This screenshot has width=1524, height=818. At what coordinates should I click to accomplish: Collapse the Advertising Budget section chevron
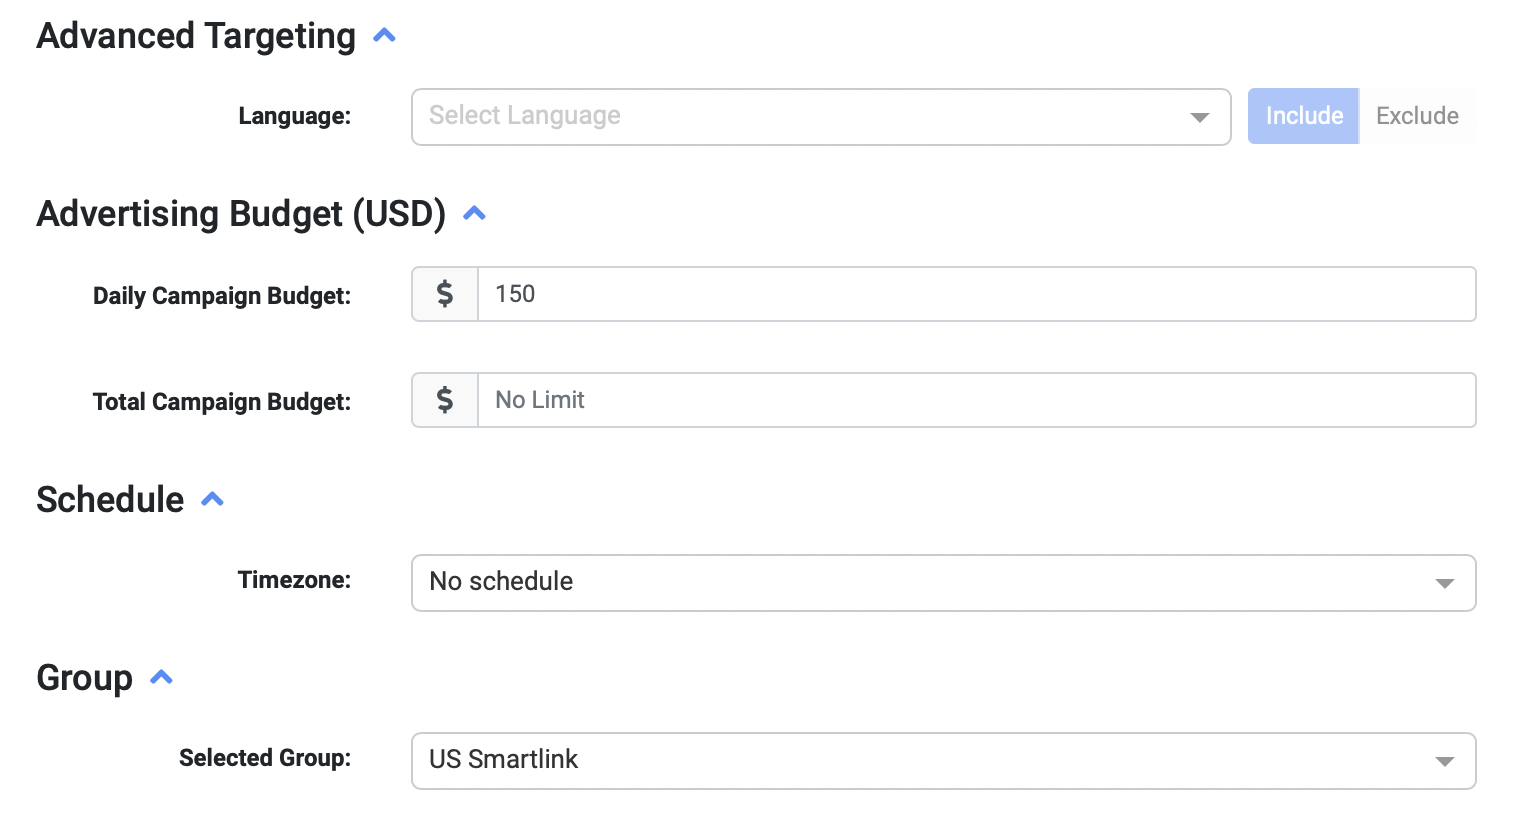click(x=475, y=214)
